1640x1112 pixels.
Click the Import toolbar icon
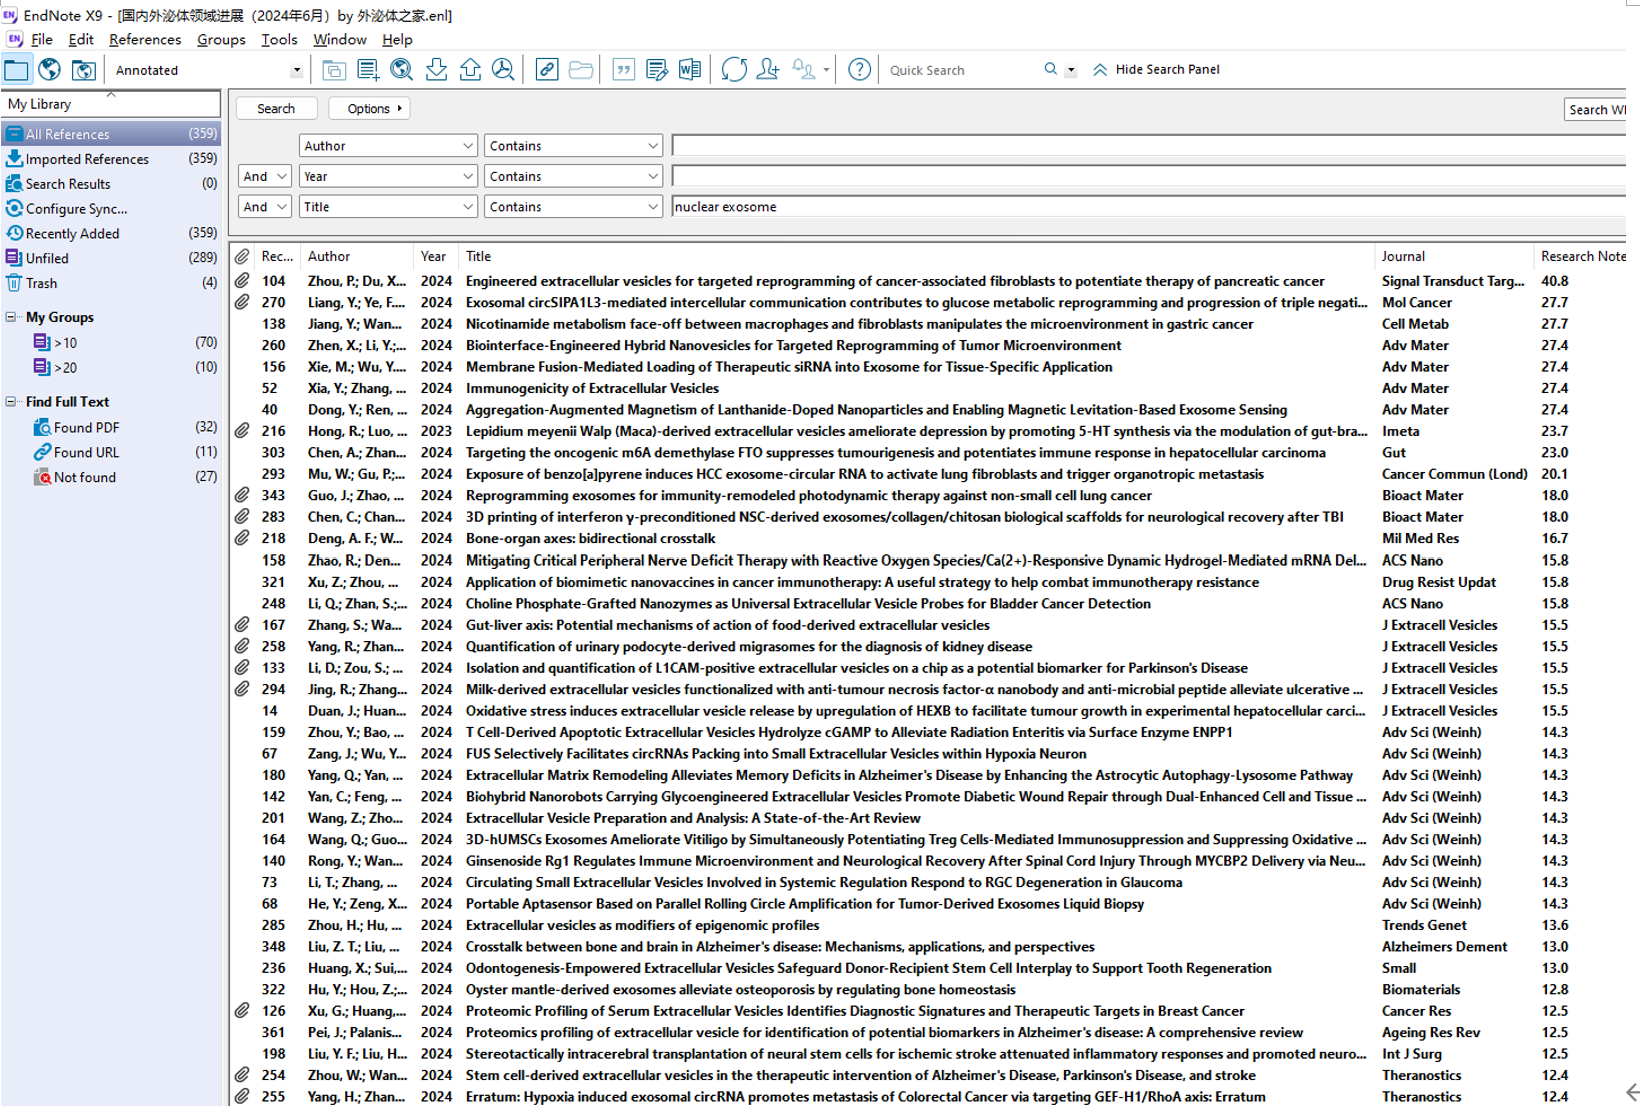(x=436, y=70)
